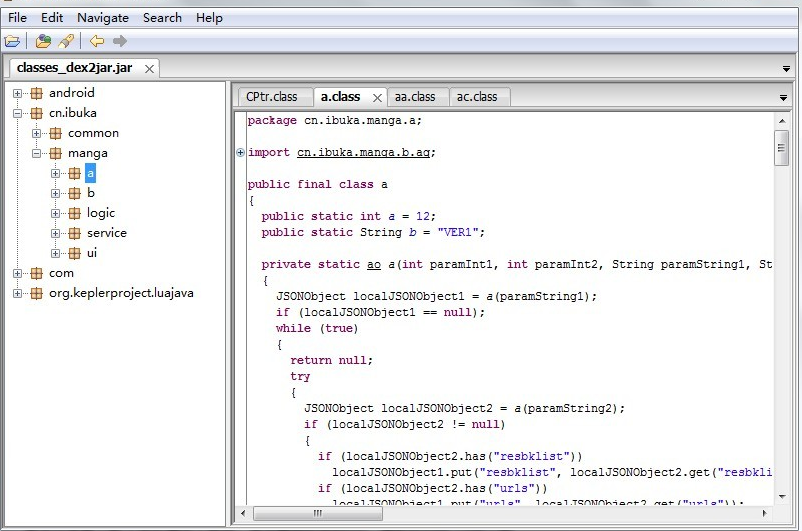Click the code view's horizontal scrollbar

[500, 513]
